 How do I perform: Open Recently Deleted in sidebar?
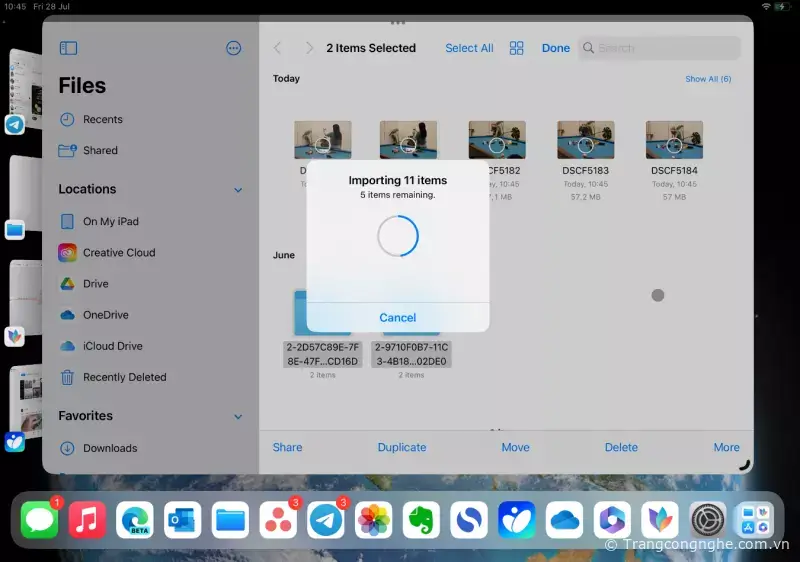(124, 377)
